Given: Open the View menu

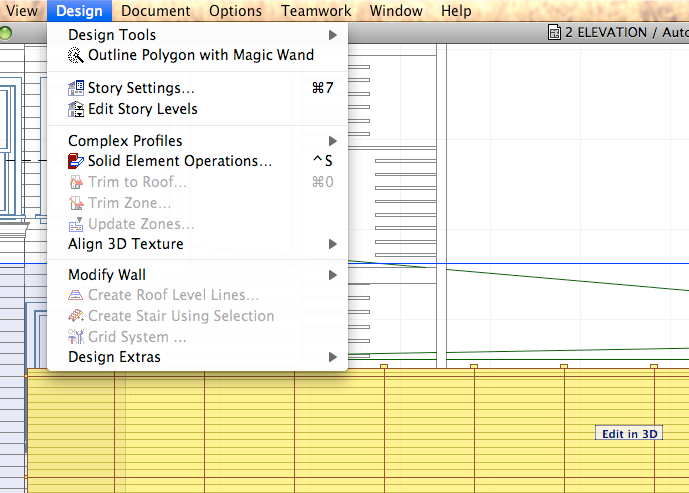Looking at the screenshot, I should [22, 11].
